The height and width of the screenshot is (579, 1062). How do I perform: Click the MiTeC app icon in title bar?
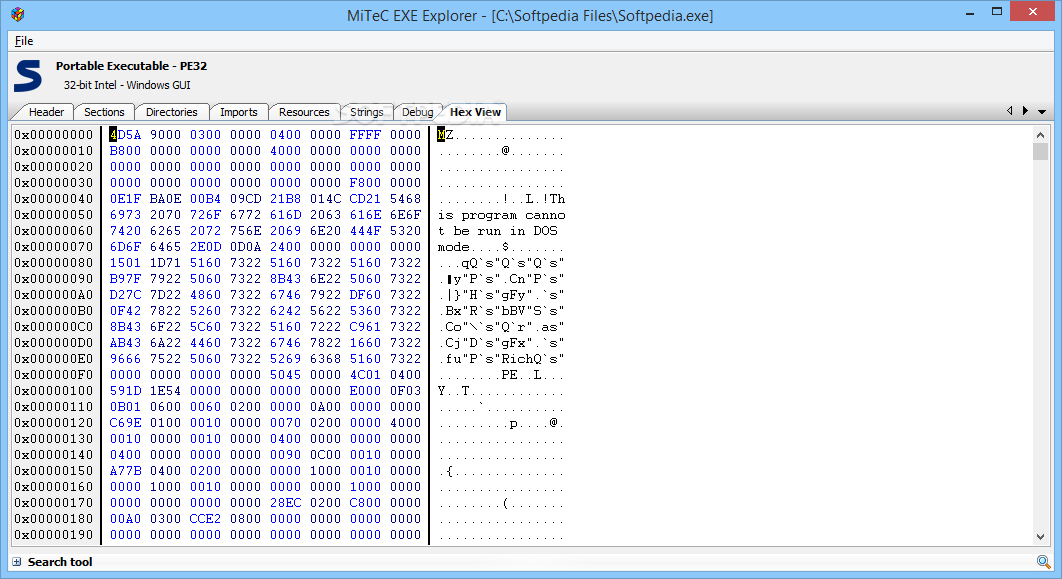tap(18, 14)
